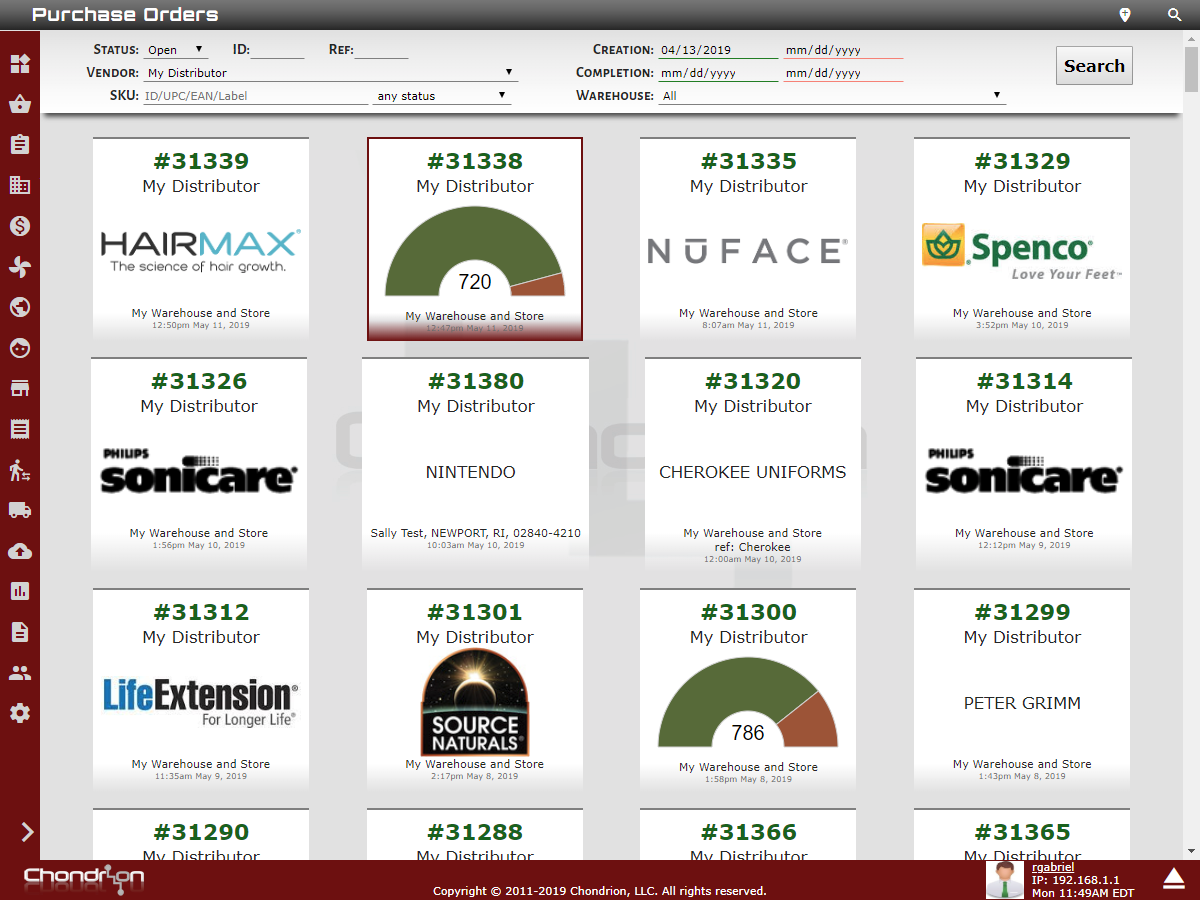Click the add location pin icon

[1125, 15]
